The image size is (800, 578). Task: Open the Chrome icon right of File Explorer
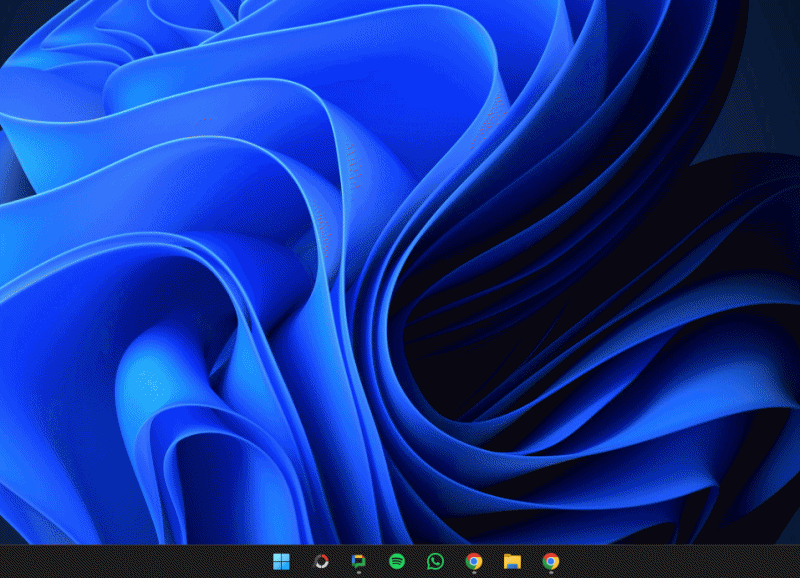tap(551, 561)
